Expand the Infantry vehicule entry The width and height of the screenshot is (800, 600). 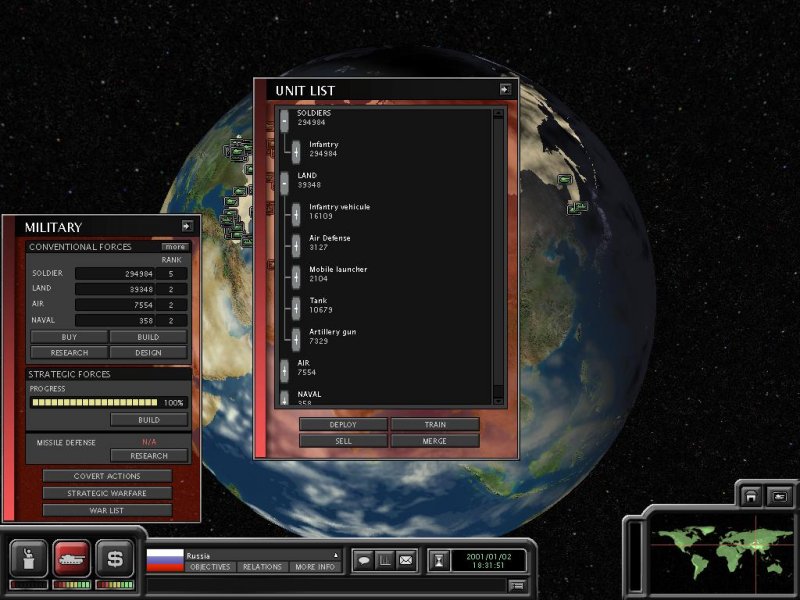coord(296,214)
